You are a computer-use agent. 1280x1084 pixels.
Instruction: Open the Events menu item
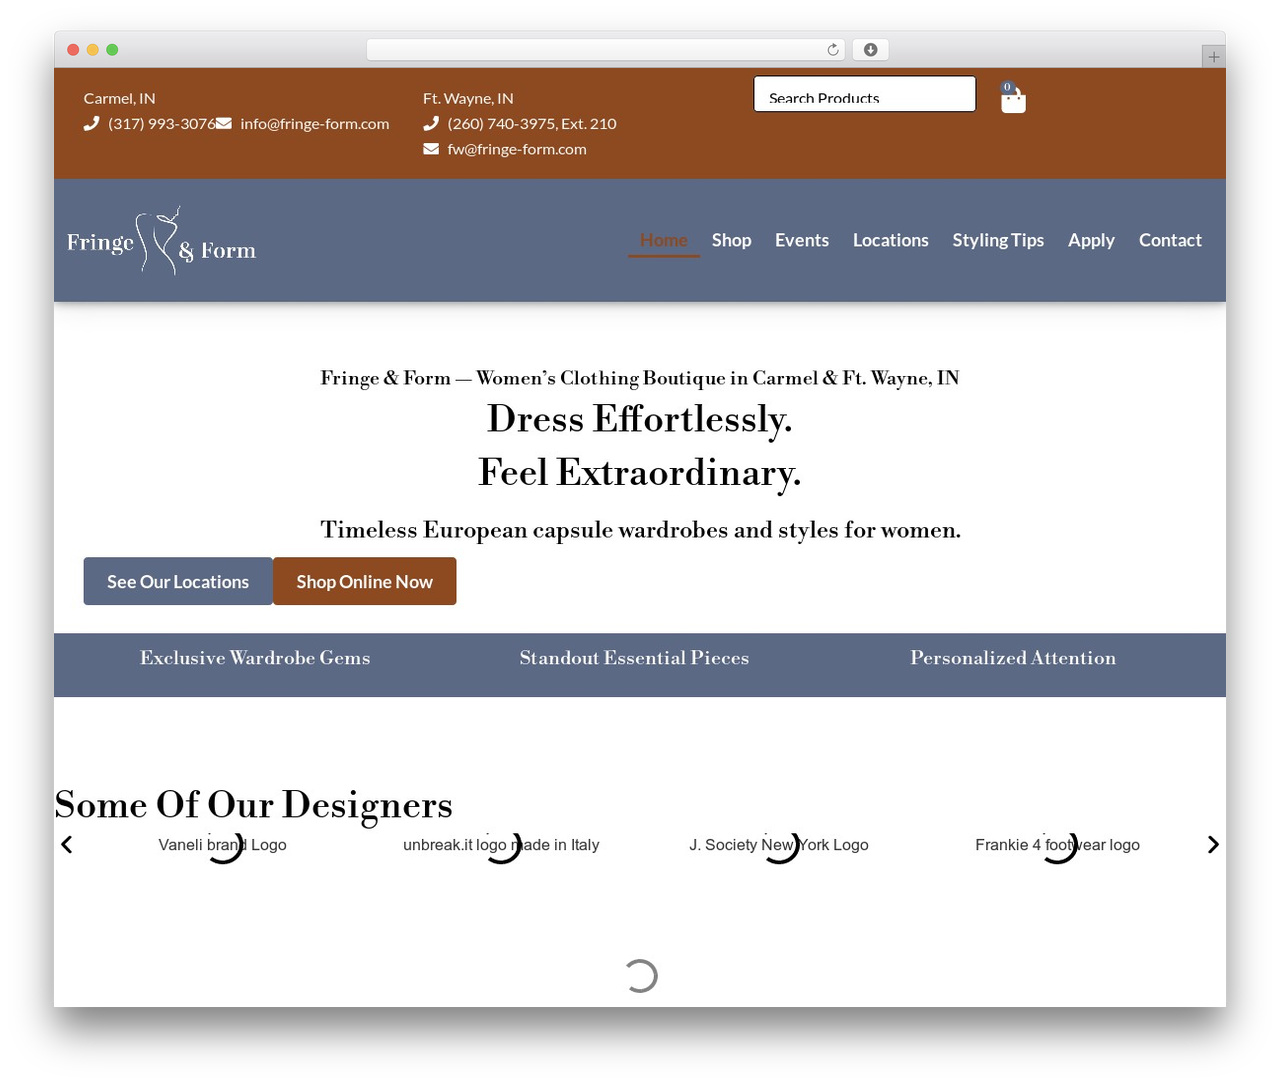(x=802, y=240)
